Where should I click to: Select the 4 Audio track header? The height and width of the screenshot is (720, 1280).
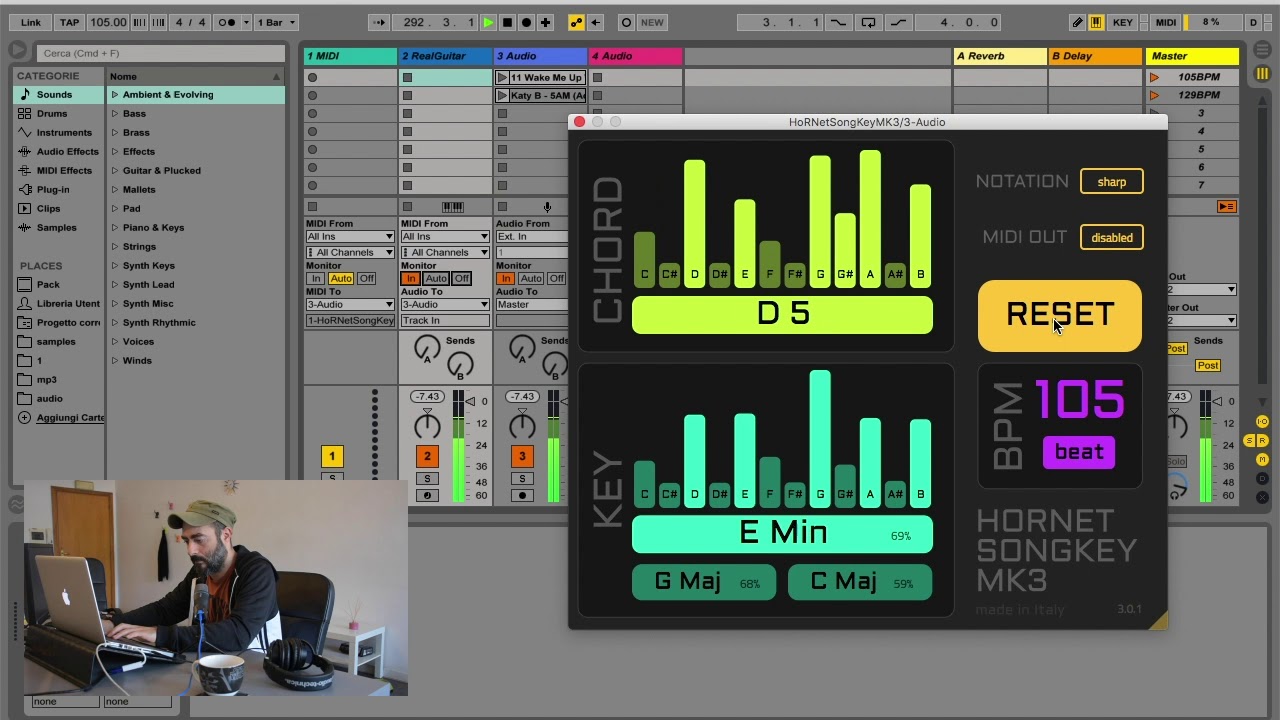point(635,56)
